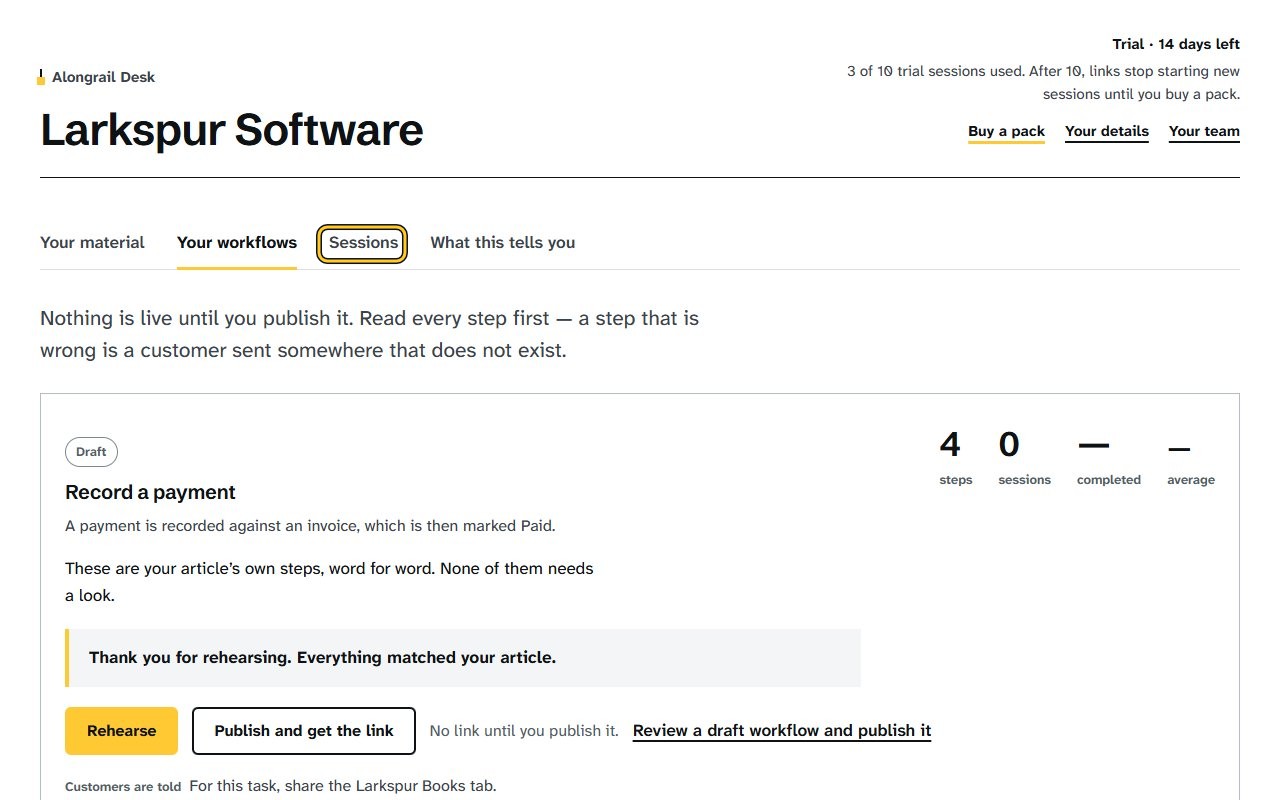Image resolution: width=1280 pixels, height=800 pixels.
Task: Go to the Sessions tab
Action: click(363, 243)
